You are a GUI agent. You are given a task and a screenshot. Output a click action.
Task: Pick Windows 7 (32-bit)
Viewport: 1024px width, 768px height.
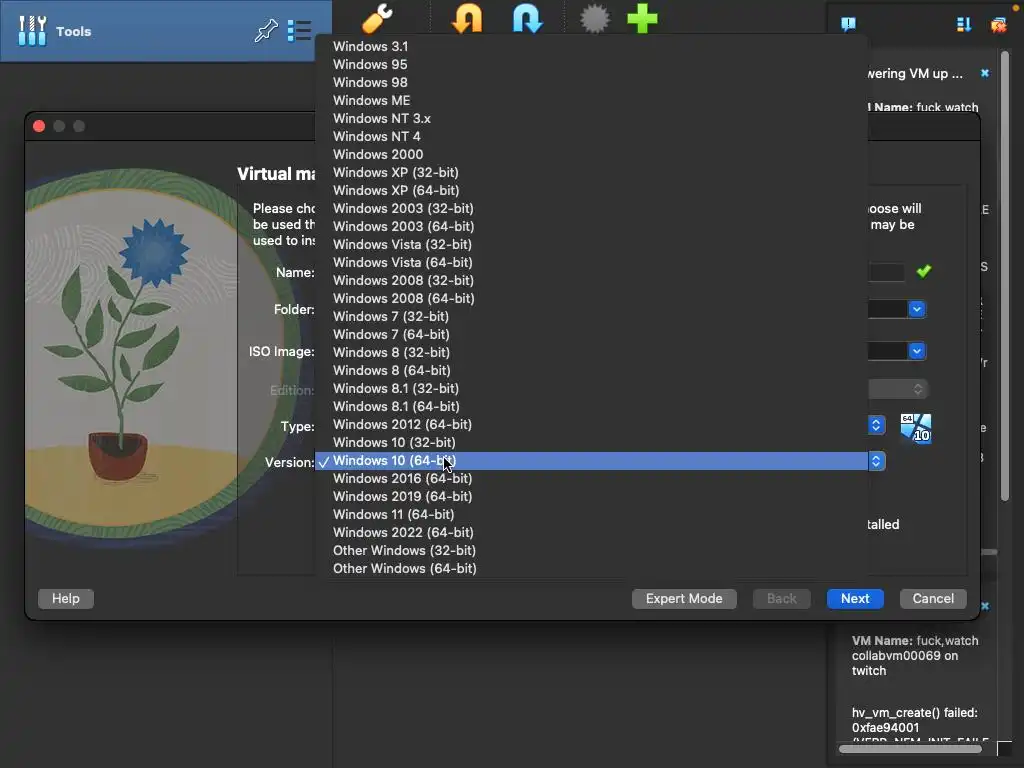tap(591, 316)
